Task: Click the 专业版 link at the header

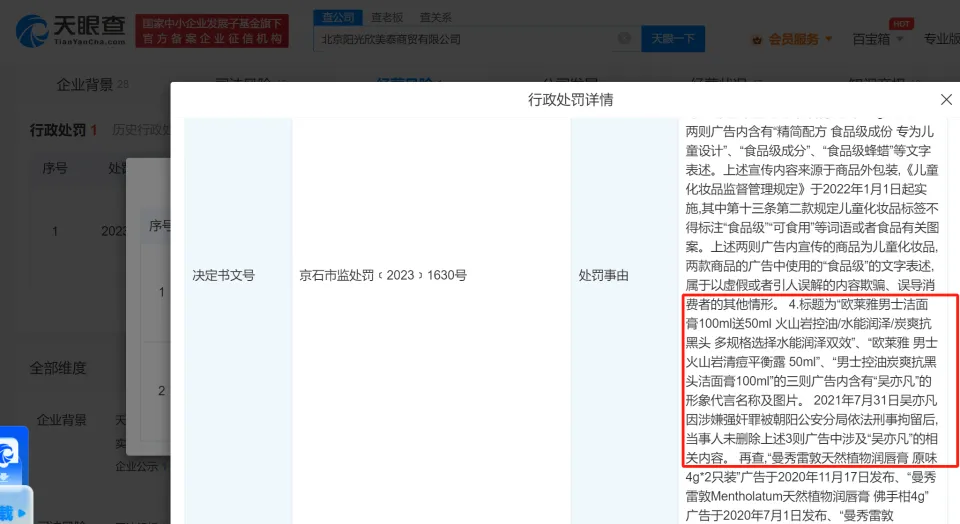Action: tap(942, 39)
